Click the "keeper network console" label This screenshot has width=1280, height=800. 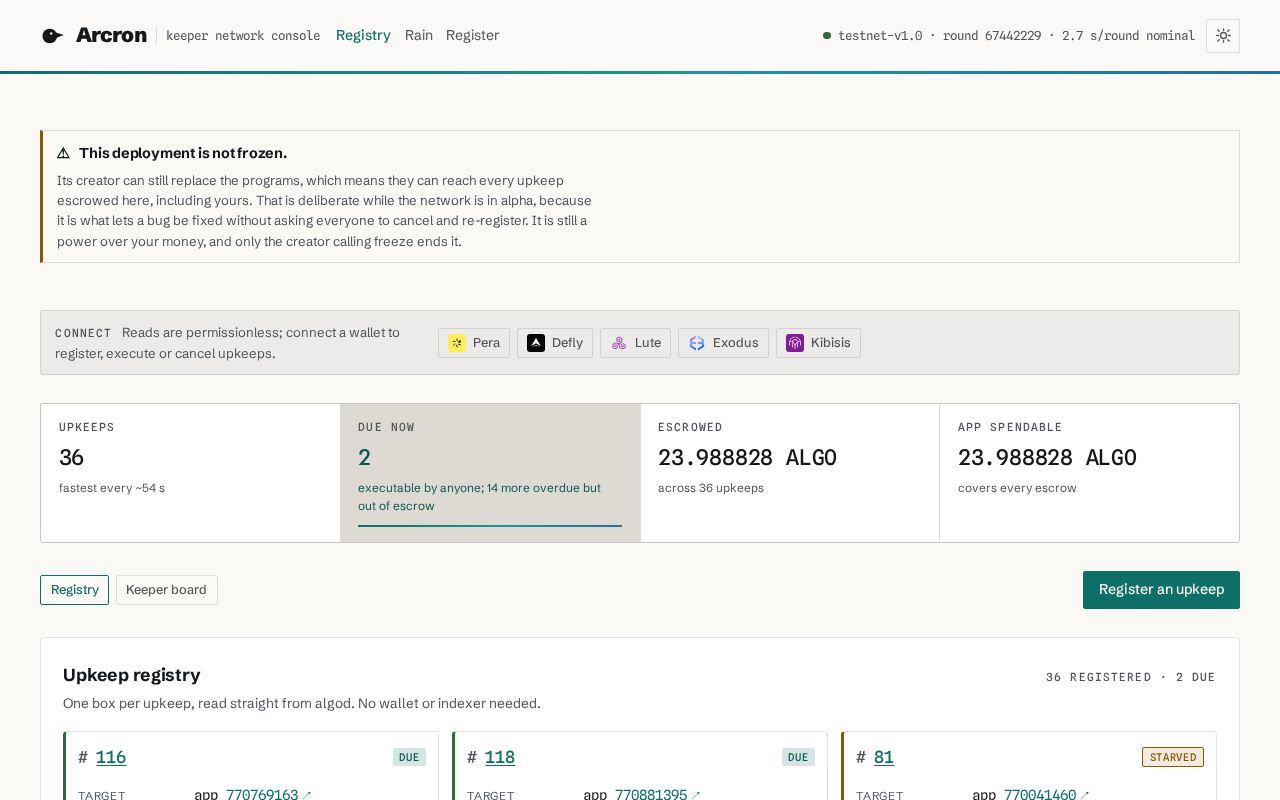pos(243,36)
